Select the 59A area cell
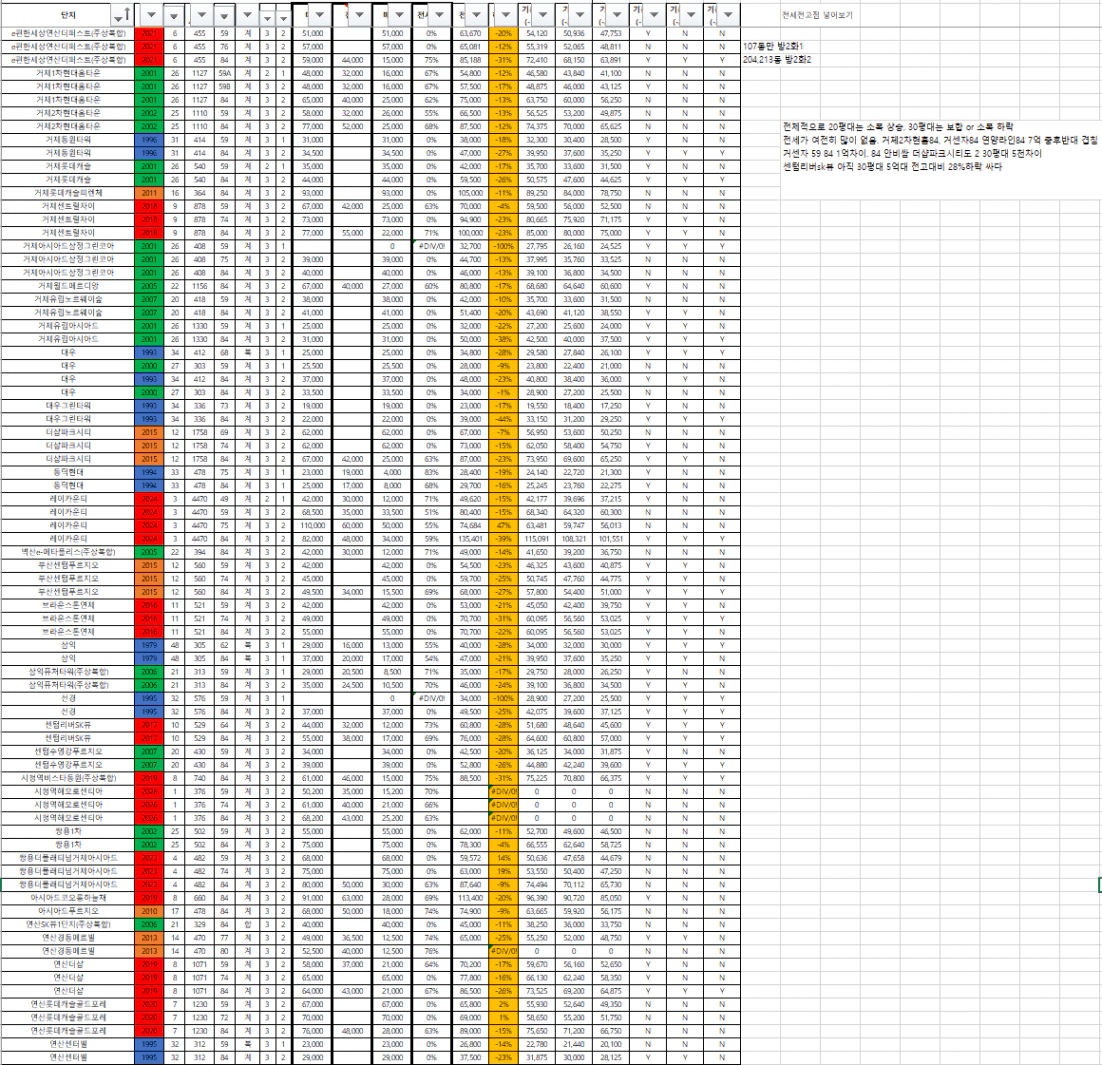Image resolution: width=1102 pixels, height=1065 pixels. pos(223,73)
